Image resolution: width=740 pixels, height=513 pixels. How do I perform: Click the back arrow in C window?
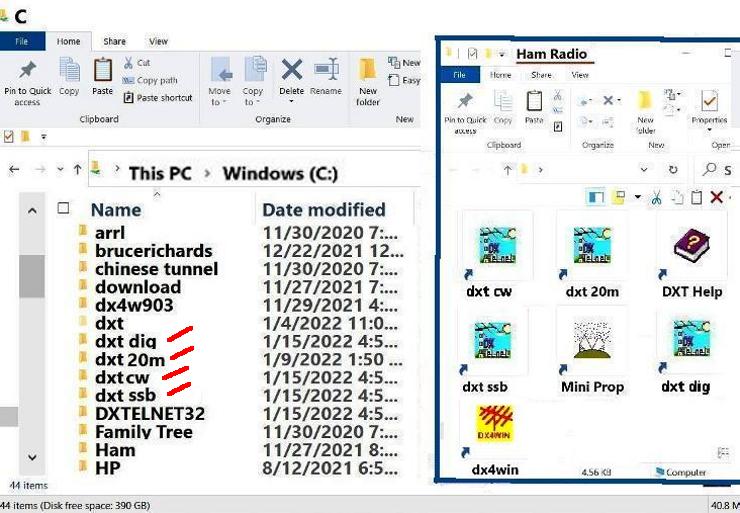point(14,169)
